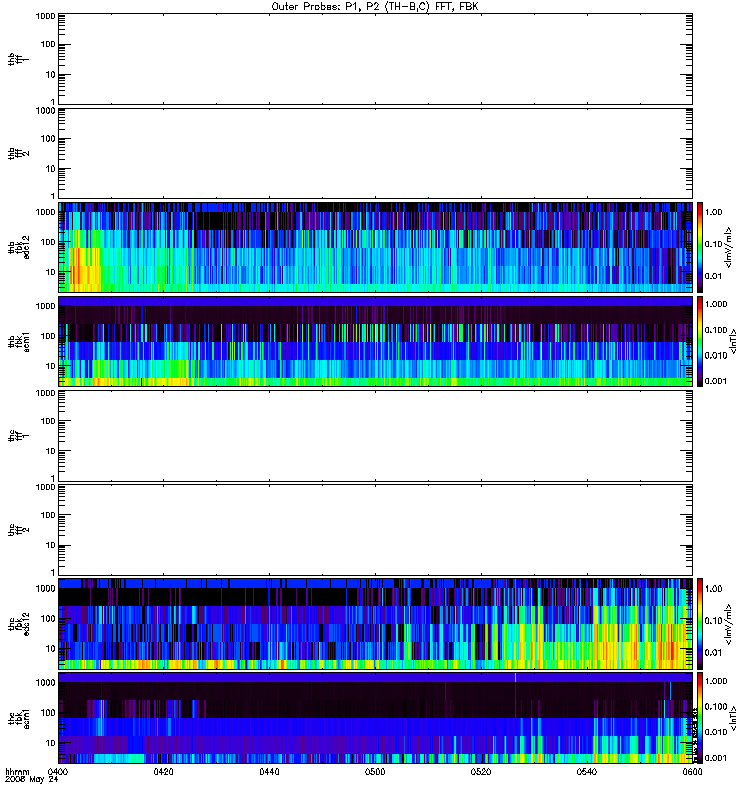This screenshot has width=750, height=800.
Task: Select the empty thc fff 1 panel
Action: 376,436
